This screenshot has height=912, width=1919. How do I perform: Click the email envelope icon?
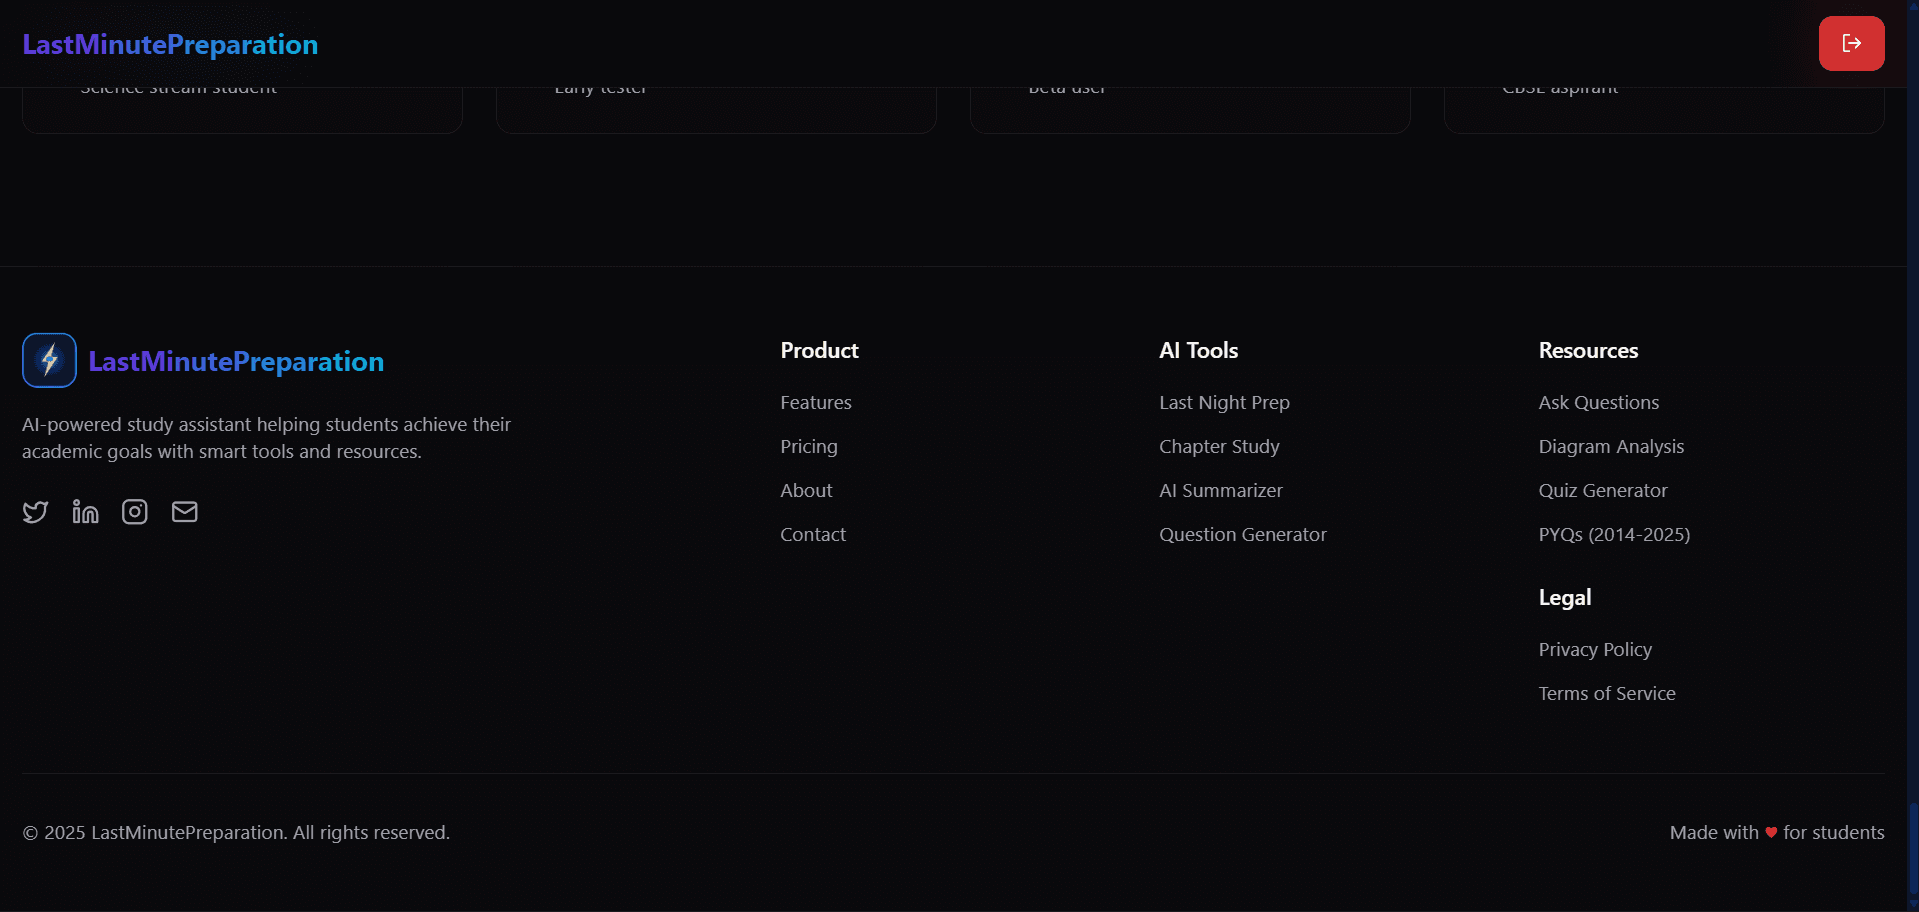click(184, 511)
